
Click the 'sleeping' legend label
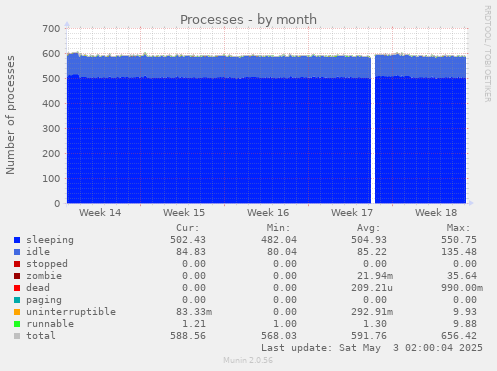click(50, 240)
